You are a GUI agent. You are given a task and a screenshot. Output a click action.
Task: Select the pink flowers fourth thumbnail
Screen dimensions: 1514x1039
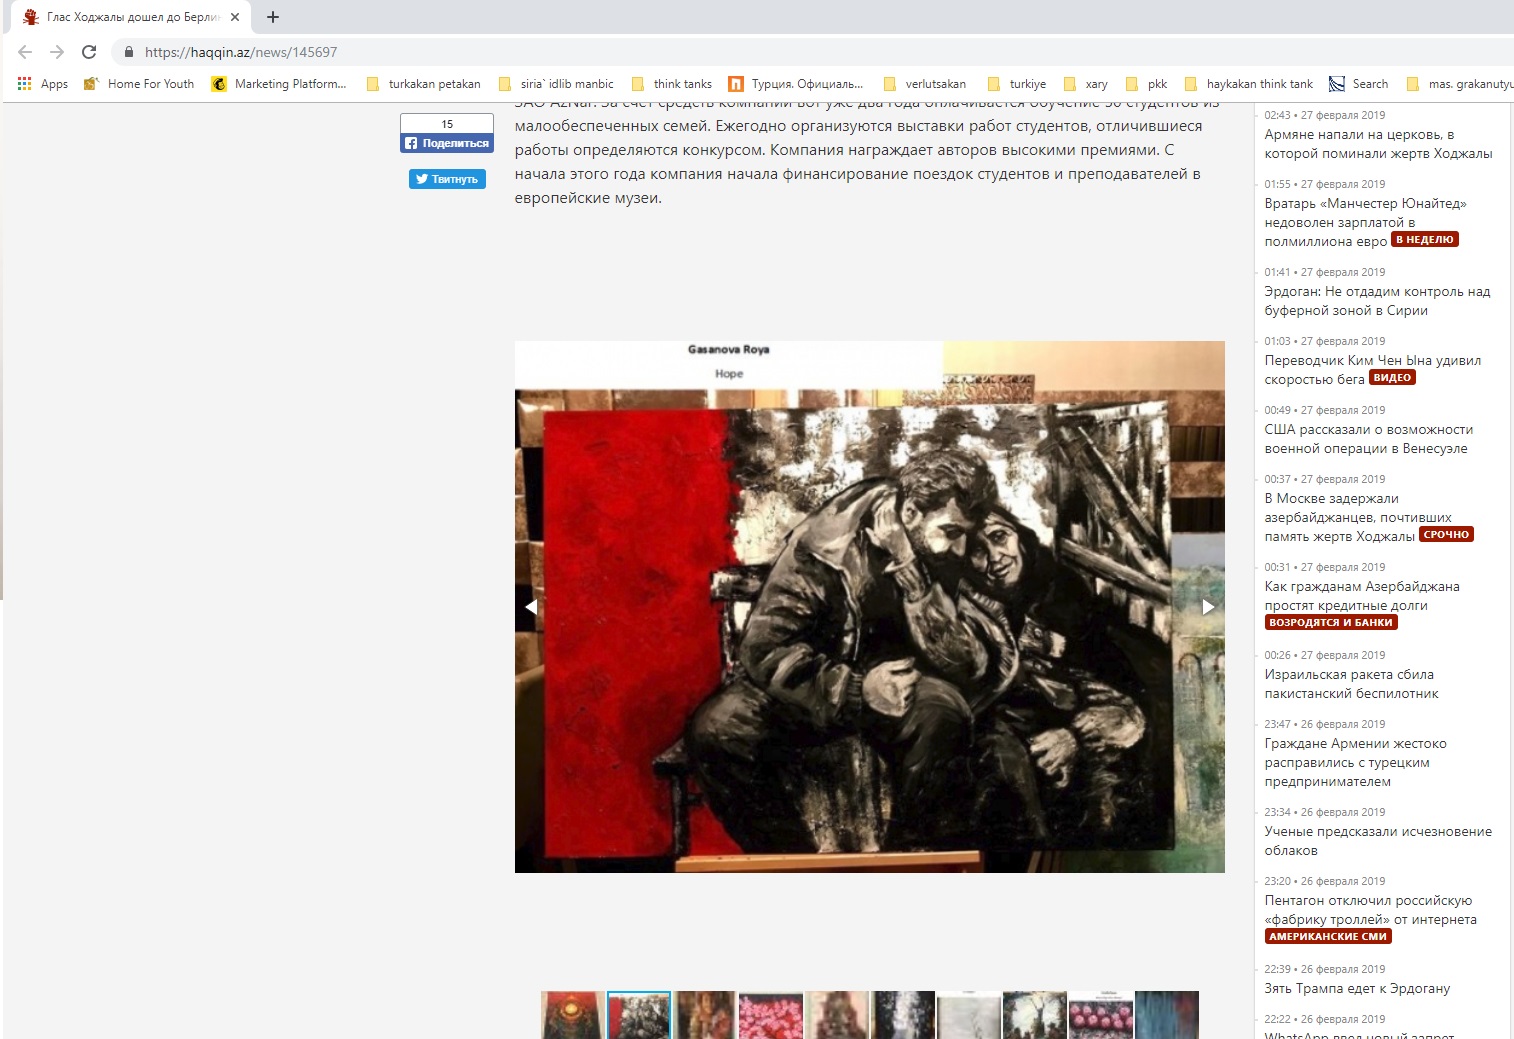click(771, 1015)
